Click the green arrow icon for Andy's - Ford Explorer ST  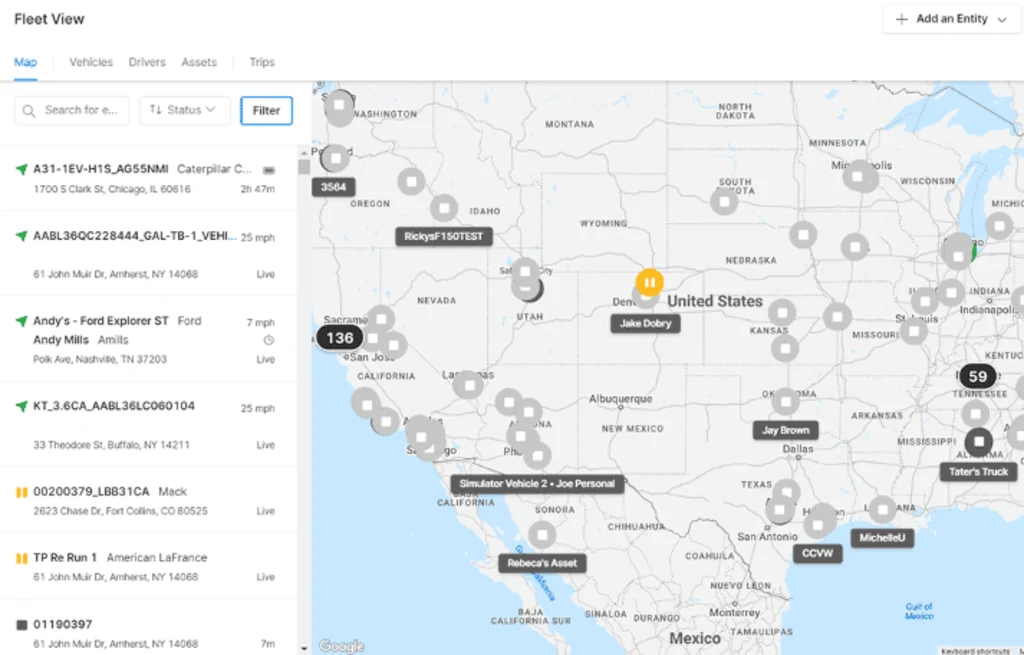point(22,321)
